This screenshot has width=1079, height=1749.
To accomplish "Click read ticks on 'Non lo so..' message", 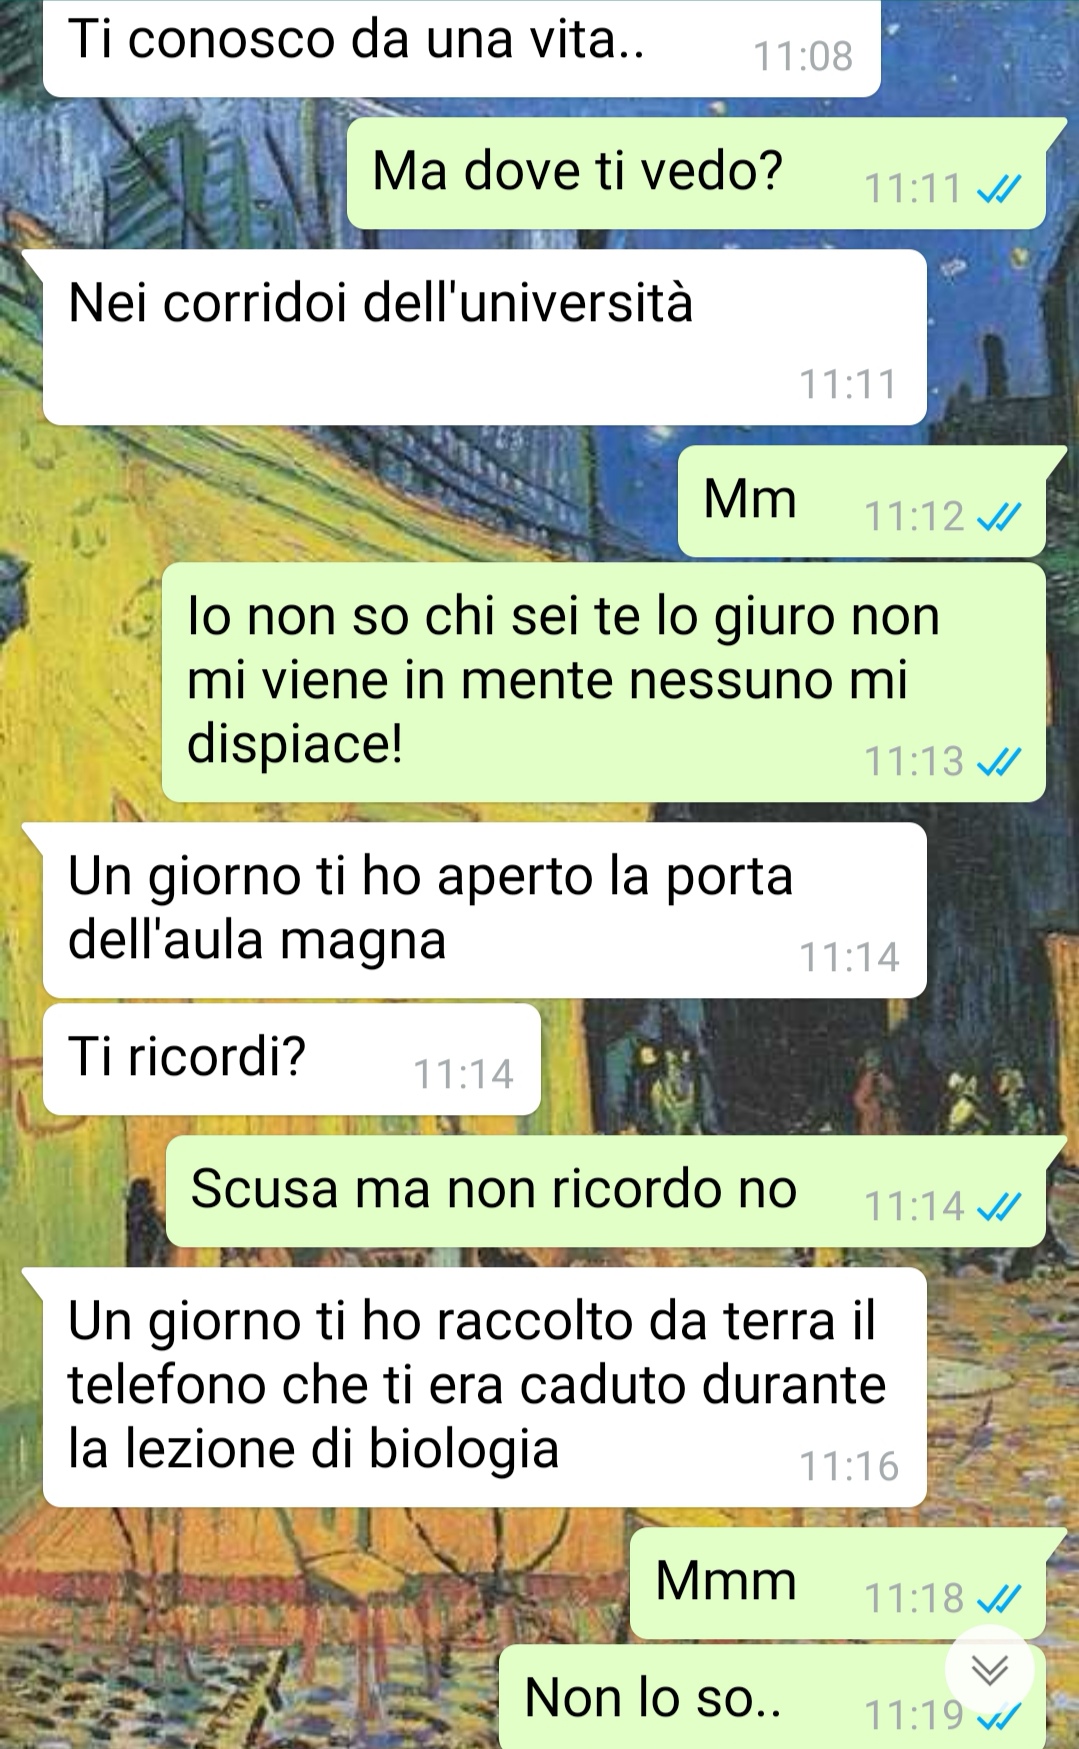I will tap(999, 1717).
